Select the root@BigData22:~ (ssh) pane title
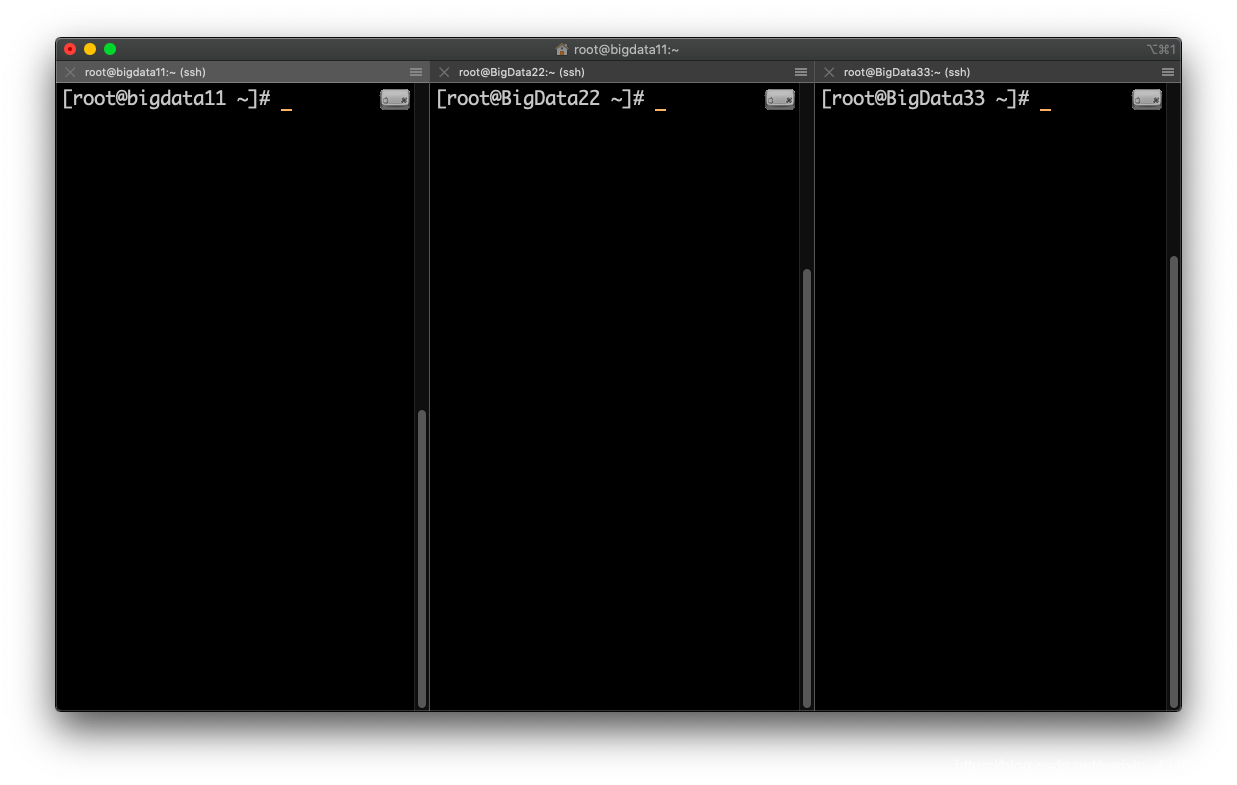The width and height of the screenshot is (1237, 785). pos(522,72)
